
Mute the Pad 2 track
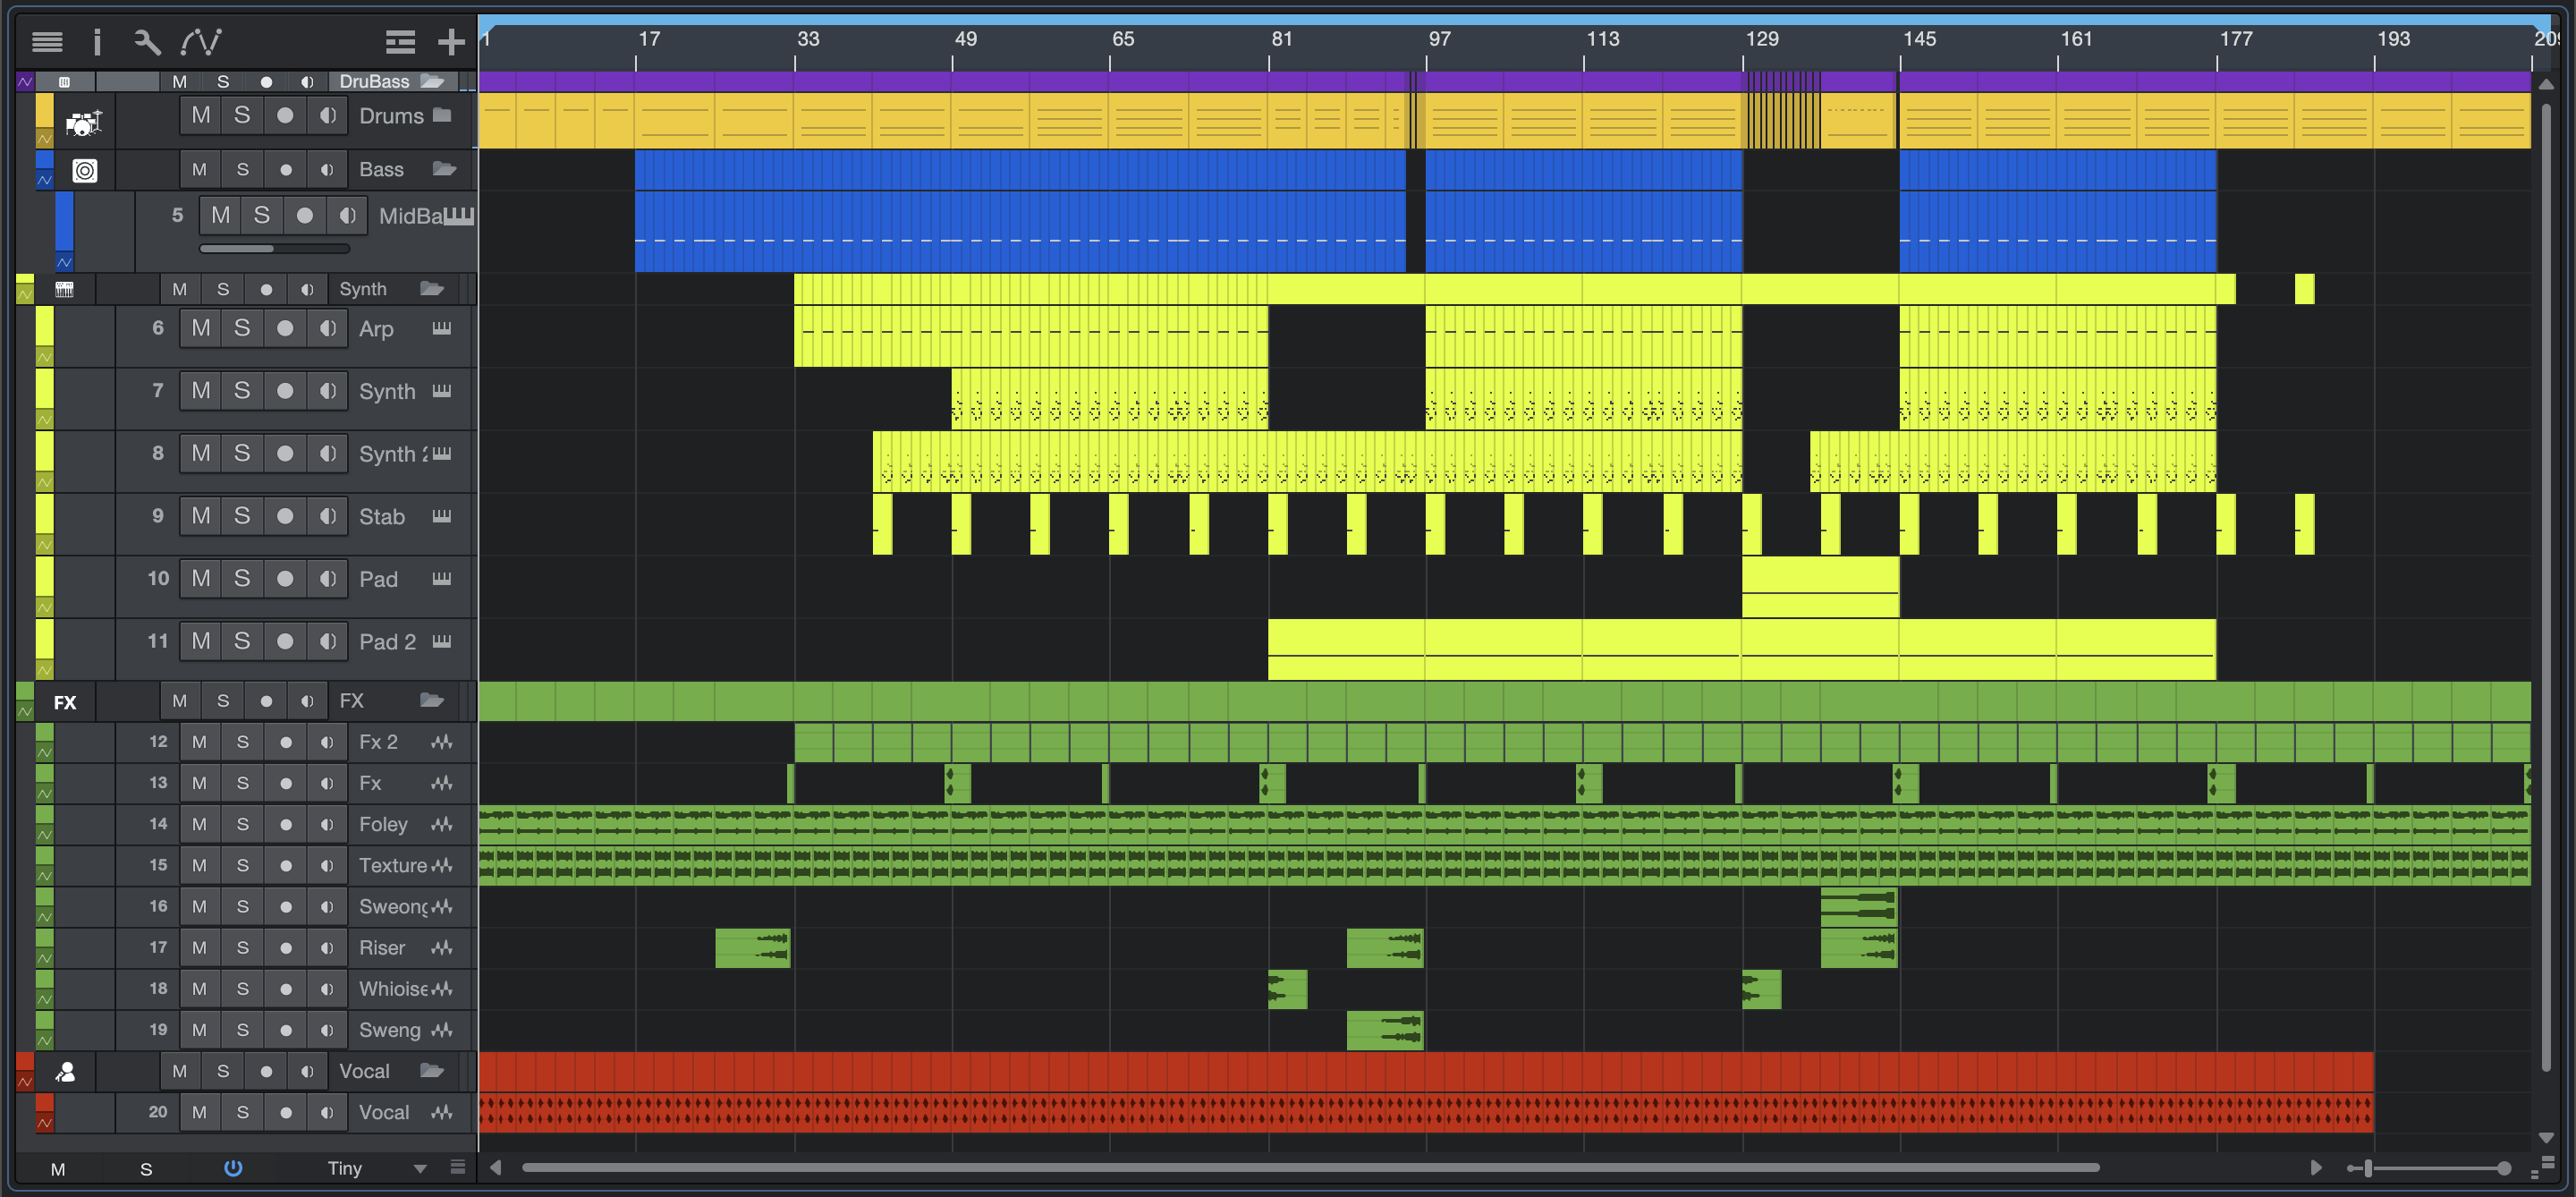pos(201,641)
